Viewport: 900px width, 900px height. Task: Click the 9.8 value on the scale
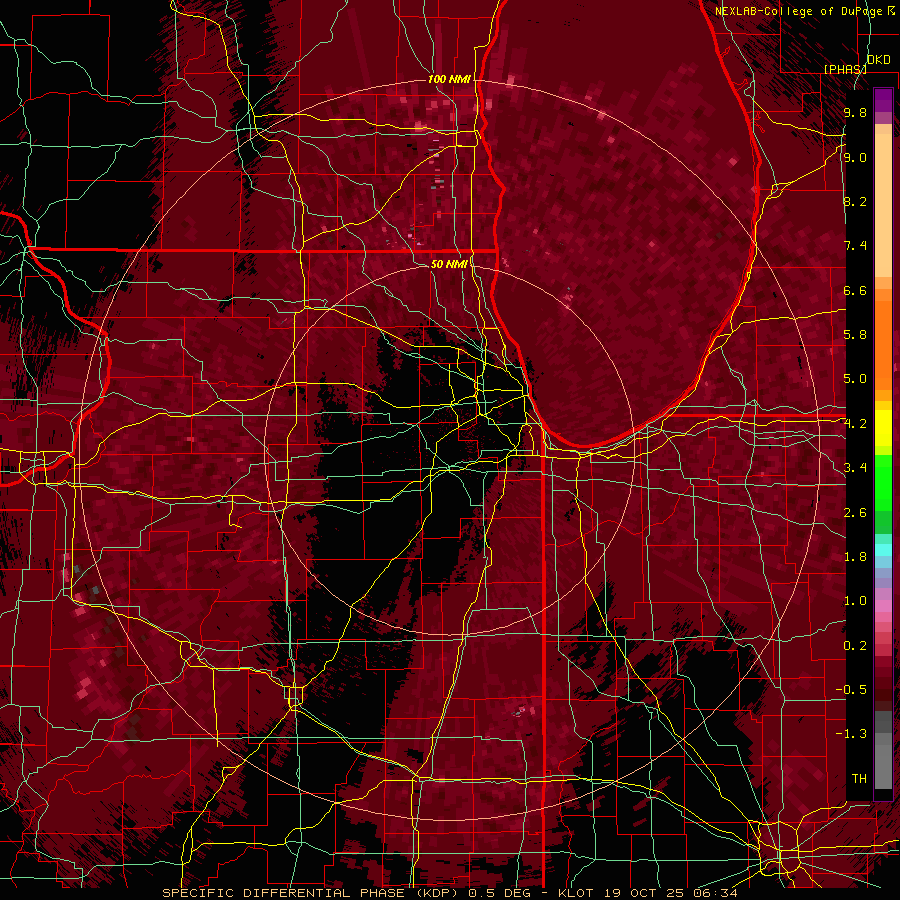coord(855,112)
